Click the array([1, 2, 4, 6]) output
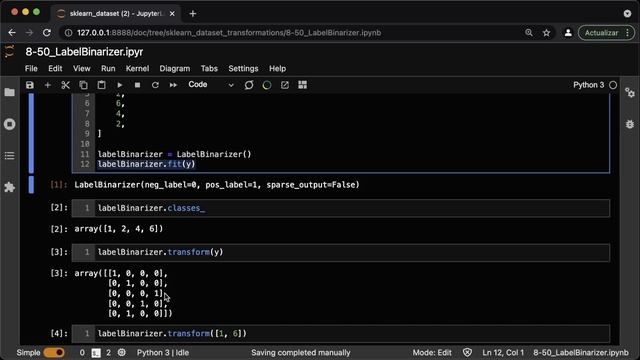Image resolution: width=640 pixels, height=360 pixels. 118,229
